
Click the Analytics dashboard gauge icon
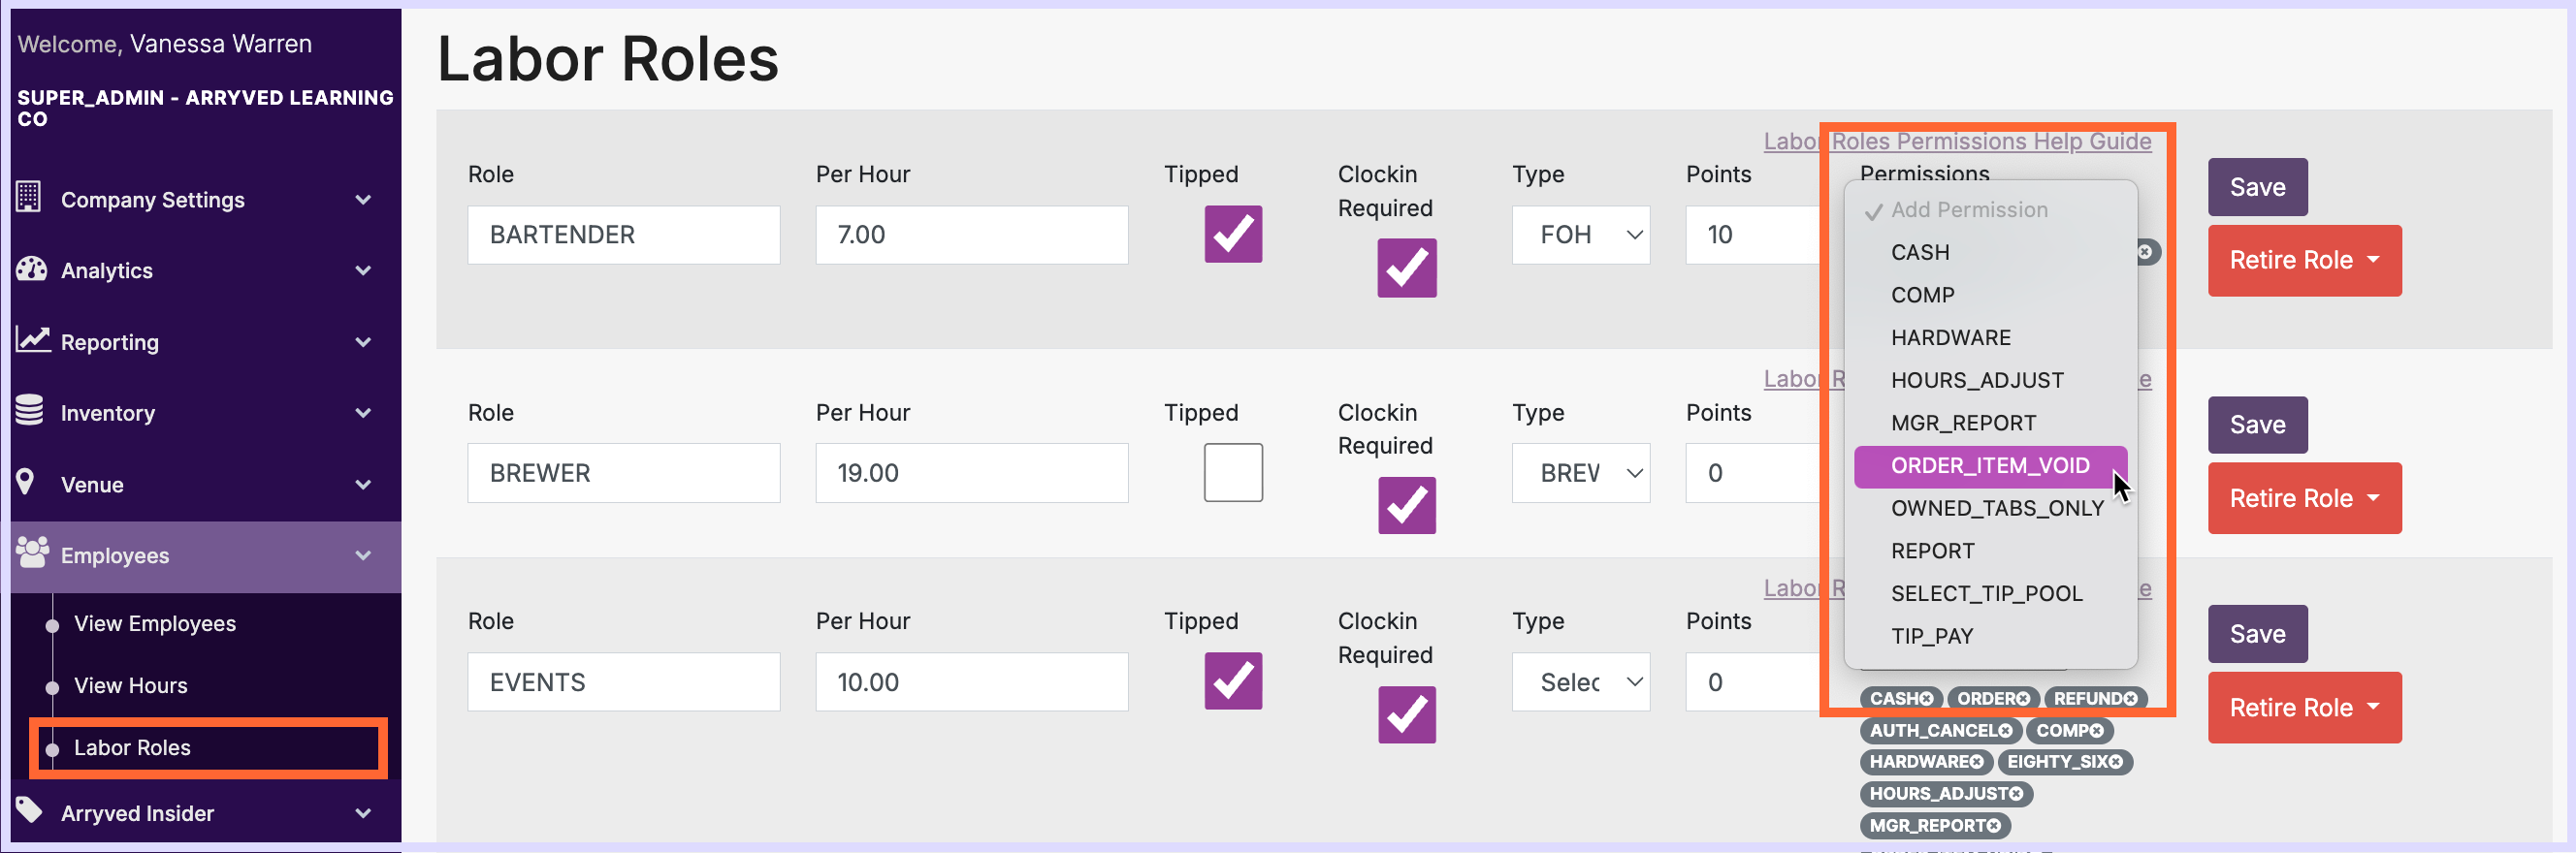tap(31, 269)
